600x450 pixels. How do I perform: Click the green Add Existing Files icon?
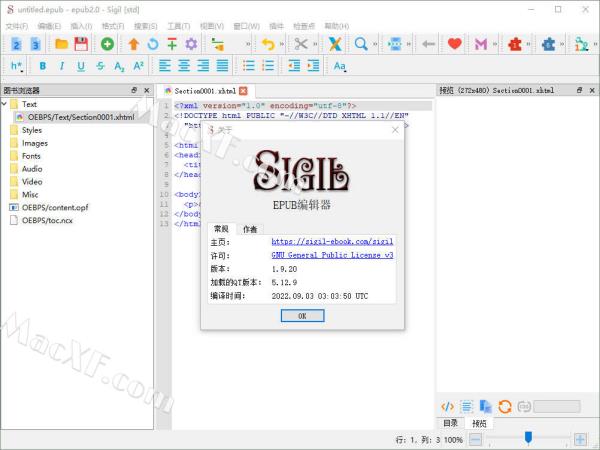tap(107, 44)
